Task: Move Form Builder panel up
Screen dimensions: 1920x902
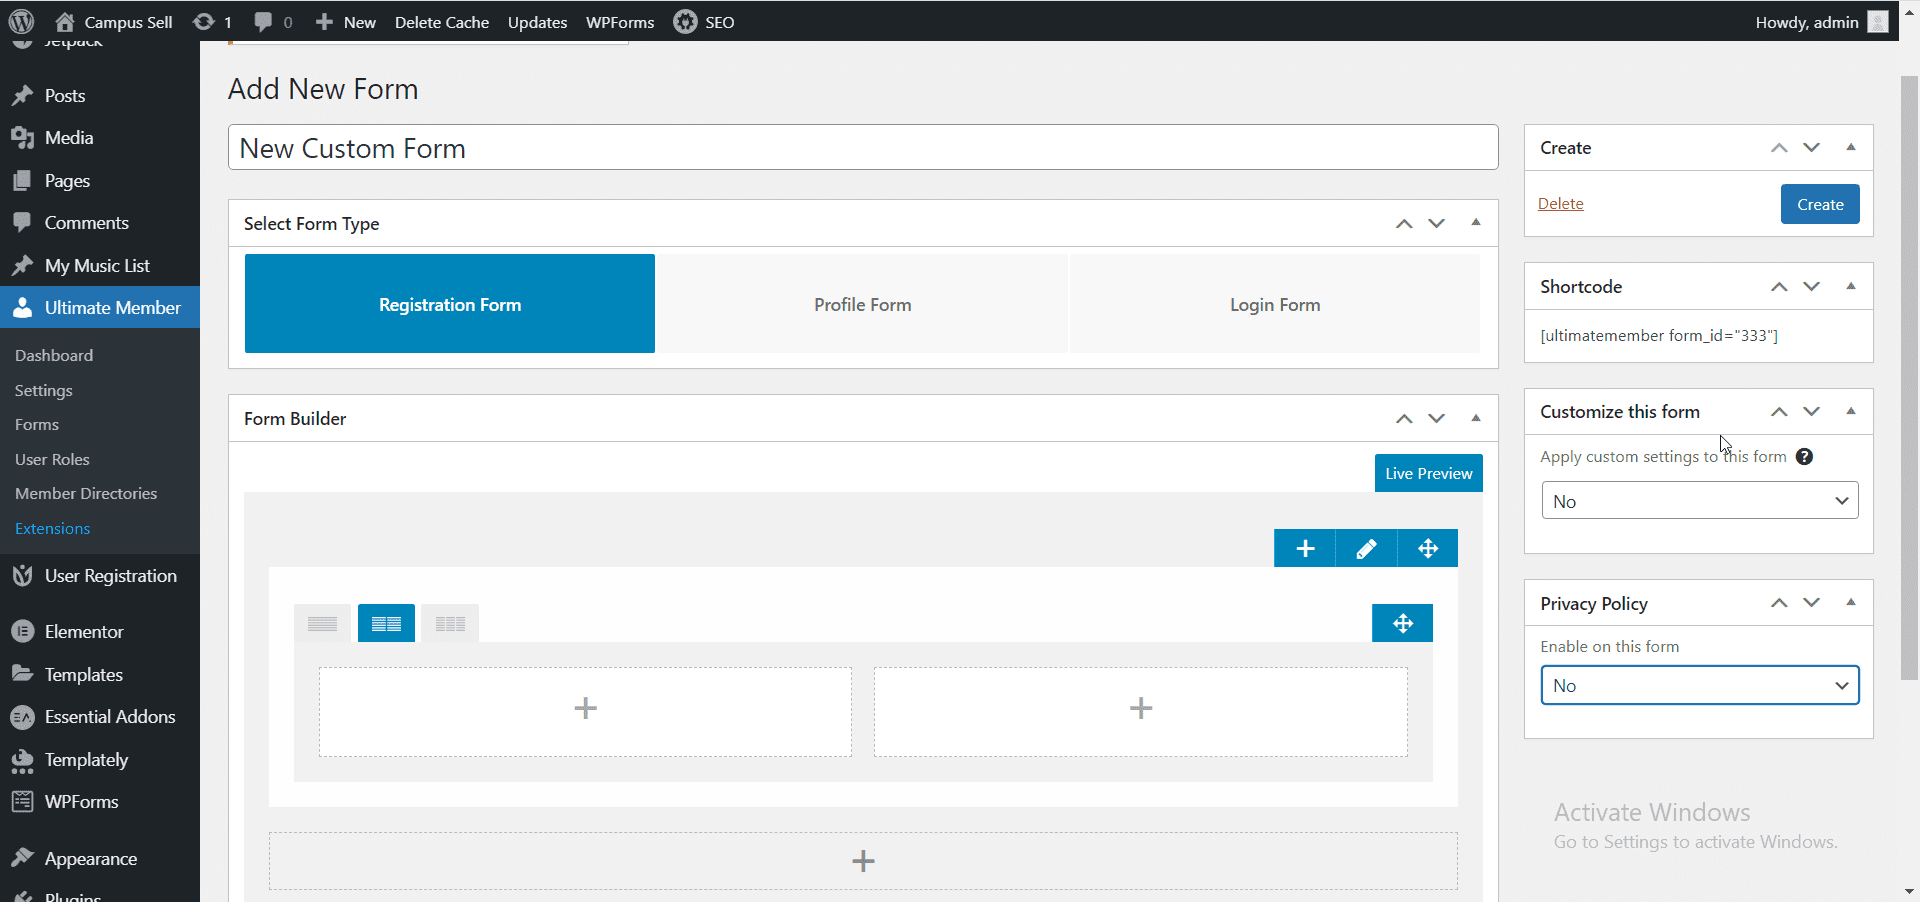Action: coord(1404,419)
